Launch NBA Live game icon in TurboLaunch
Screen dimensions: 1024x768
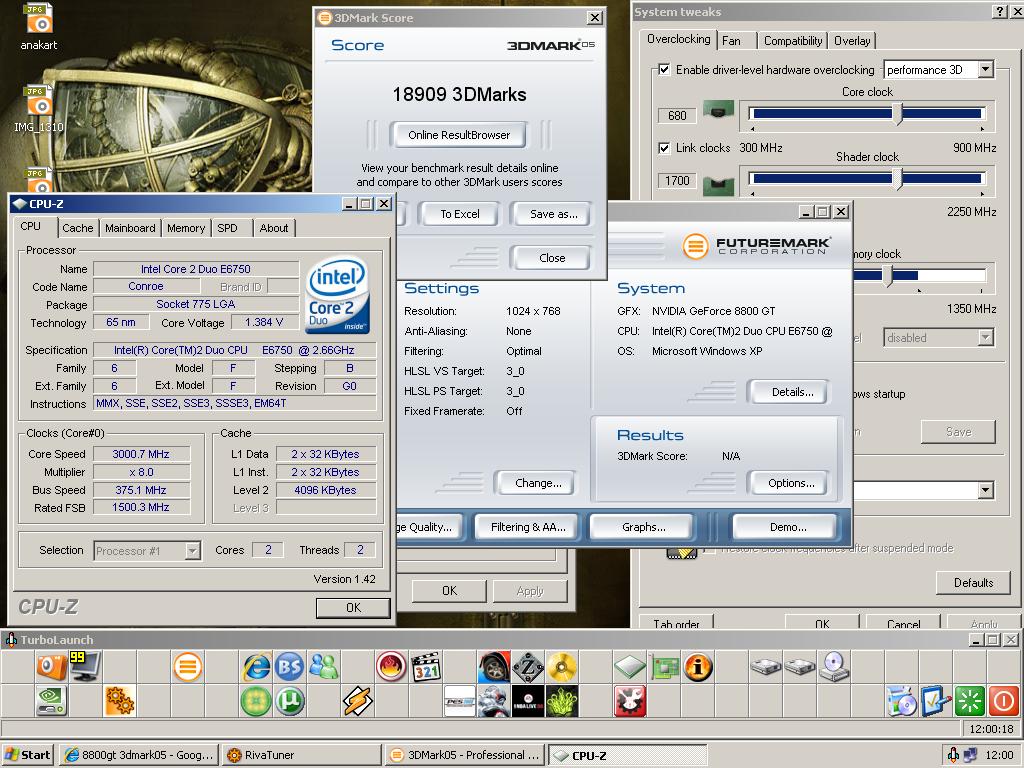[528, 701]
